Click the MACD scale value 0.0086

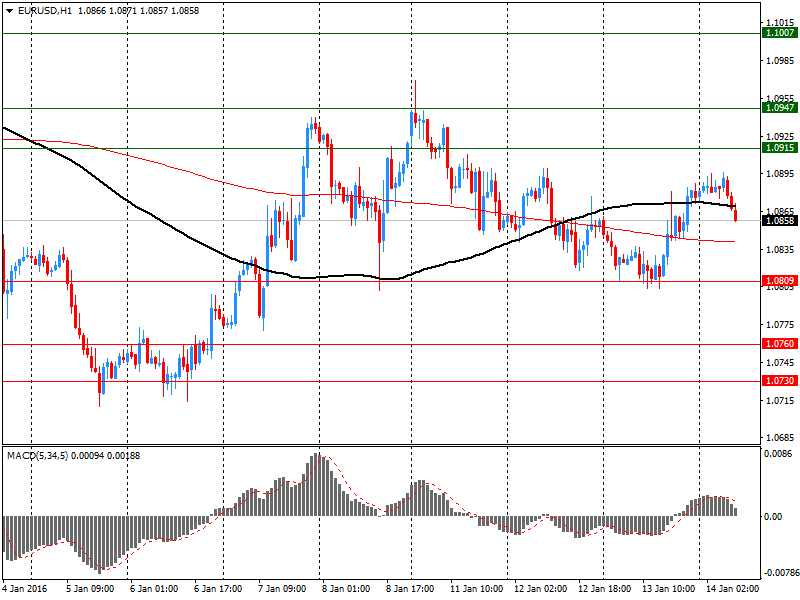pos(778,454)
